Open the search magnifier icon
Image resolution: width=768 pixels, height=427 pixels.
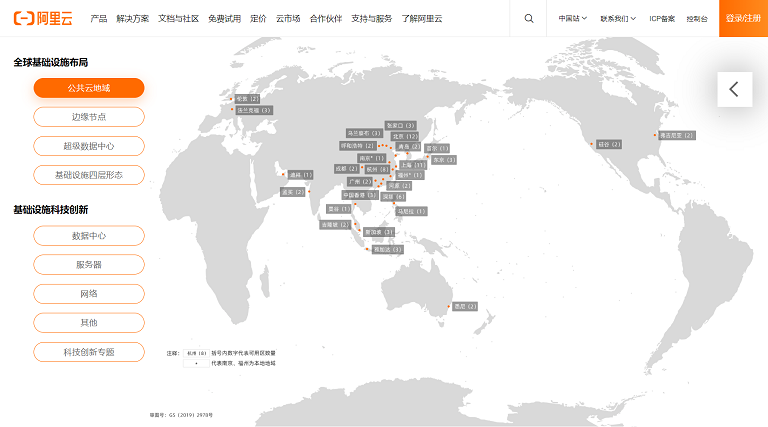pyautogui.click(x=528, y=19)
